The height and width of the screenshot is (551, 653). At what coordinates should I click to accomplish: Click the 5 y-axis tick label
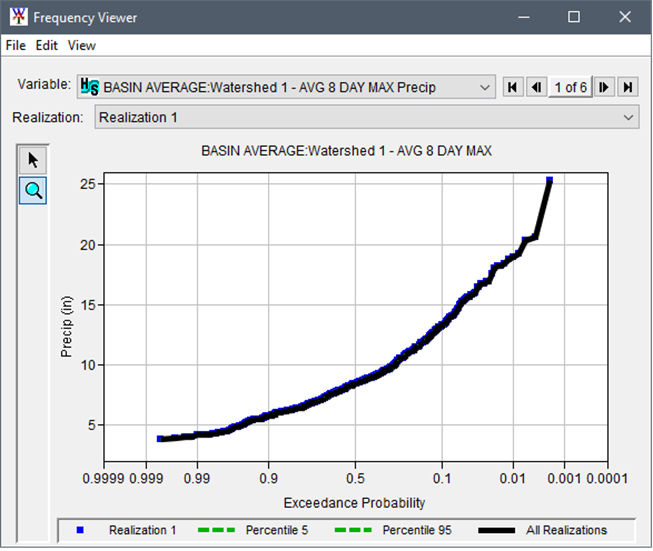(x=92, y=425)
